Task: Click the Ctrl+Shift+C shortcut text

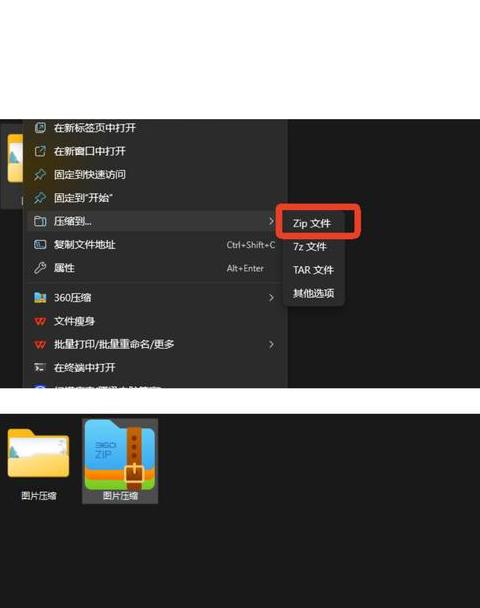Action: [251, 245]
